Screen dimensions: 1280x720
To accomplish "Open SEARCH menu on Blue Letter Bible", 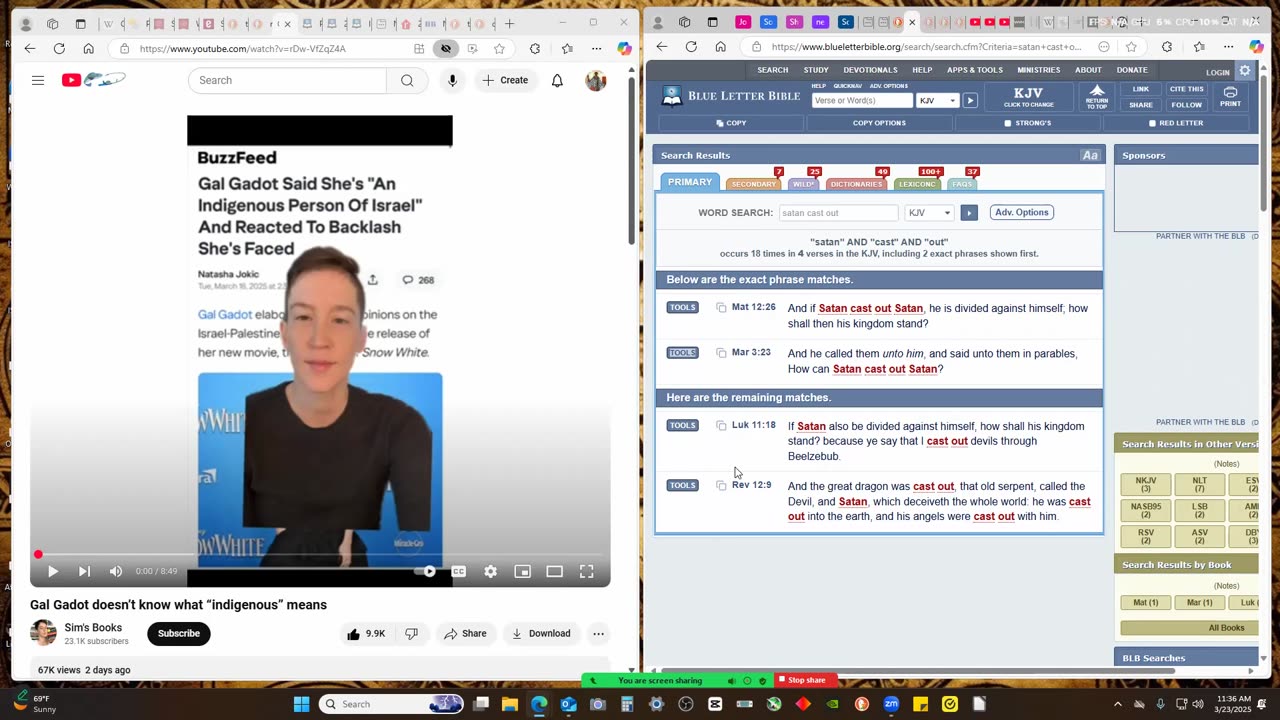I will click(772, 70).
